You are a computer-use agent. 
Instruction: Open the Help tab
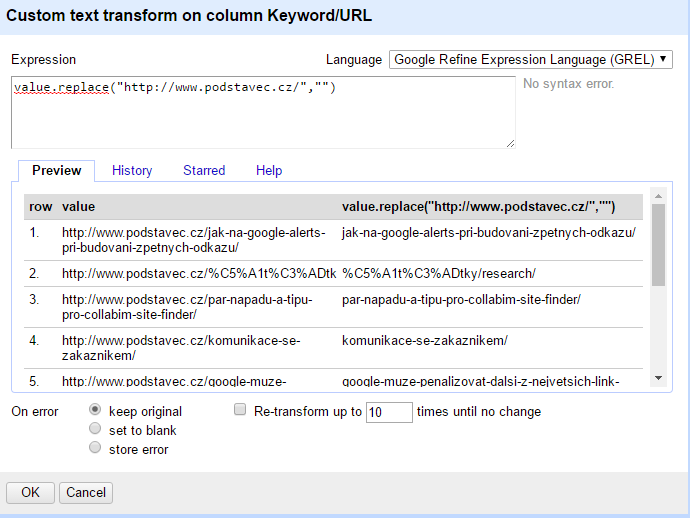click(x=269, y=170)
